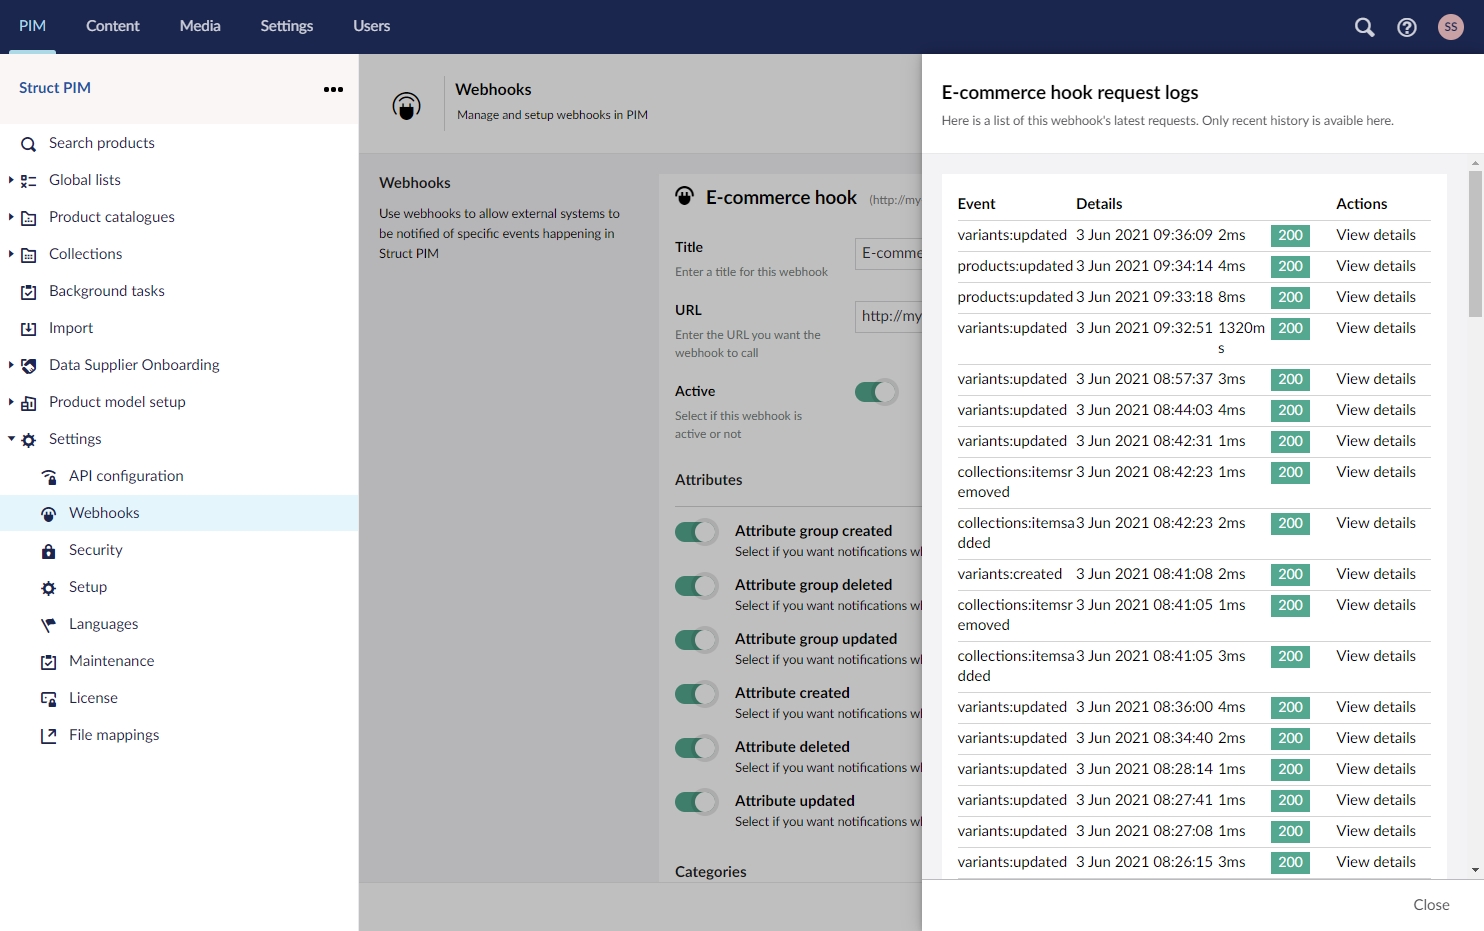The width and height of the screenshot is (1484, 931).
Task: Toggle Attribute deleted notifications
Action: click(696, 748)
